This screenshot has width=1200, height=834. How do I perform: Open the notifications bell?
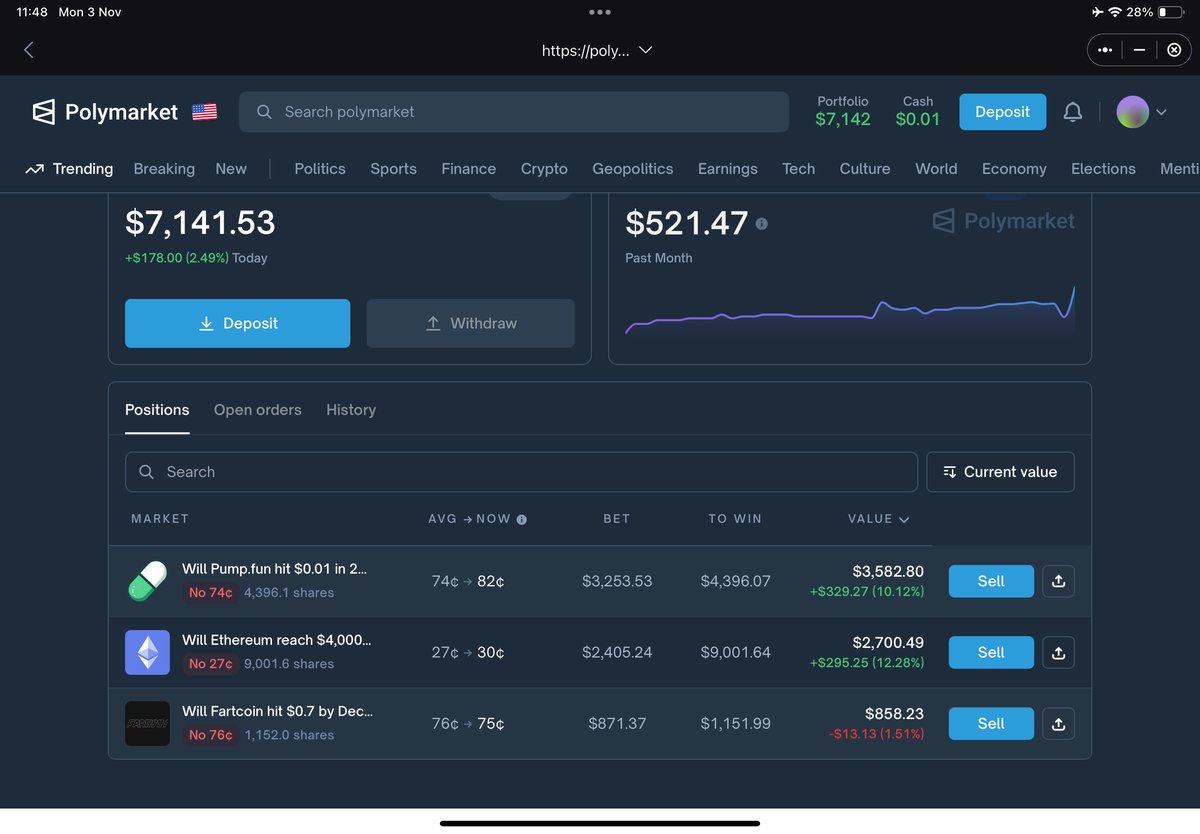(1072, 112)
